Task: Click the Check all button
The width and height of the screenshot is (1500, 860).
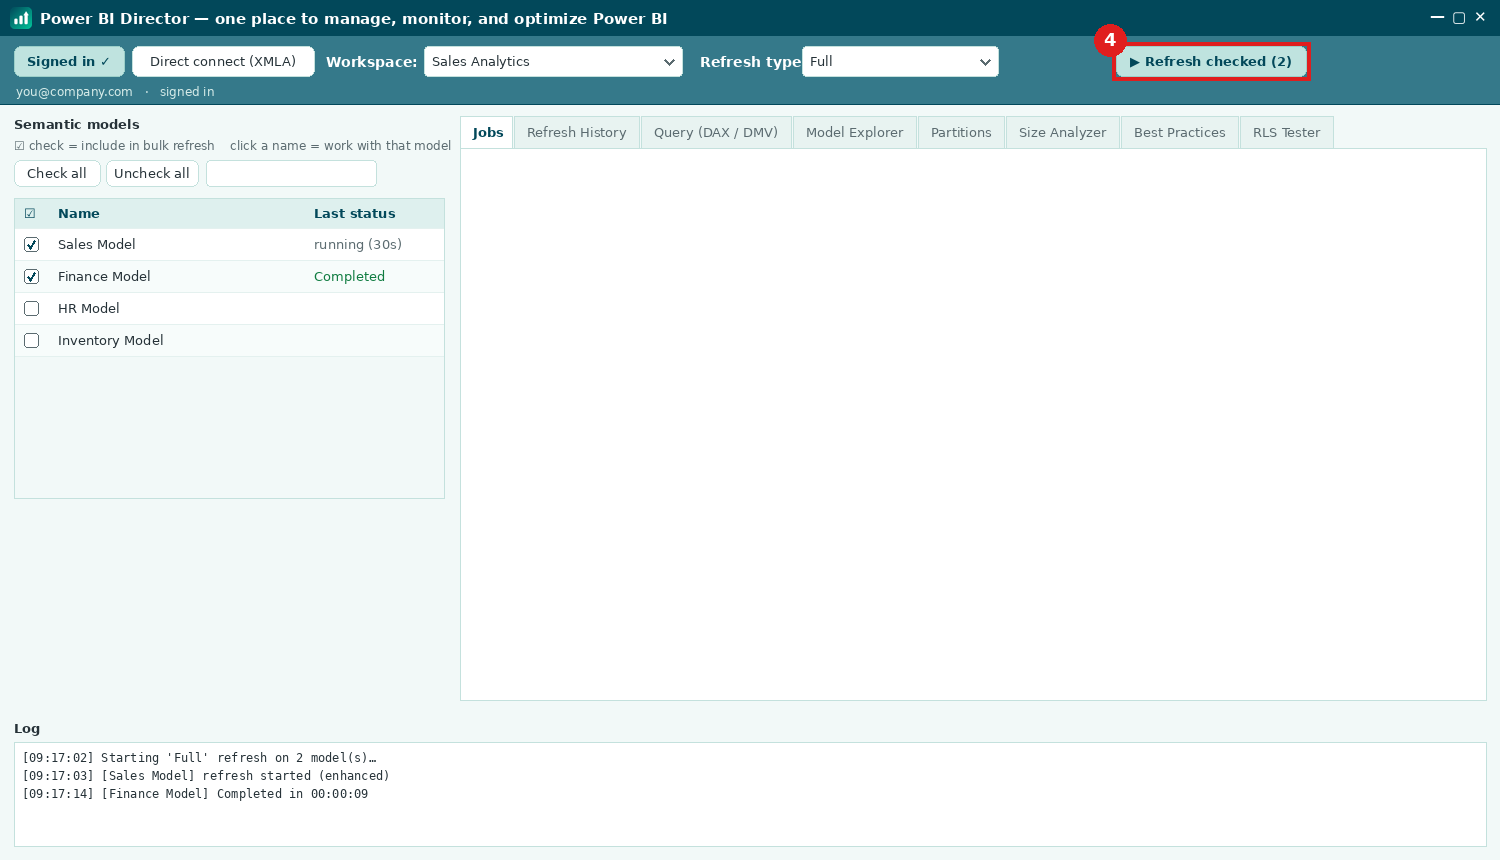Action: 57,173
